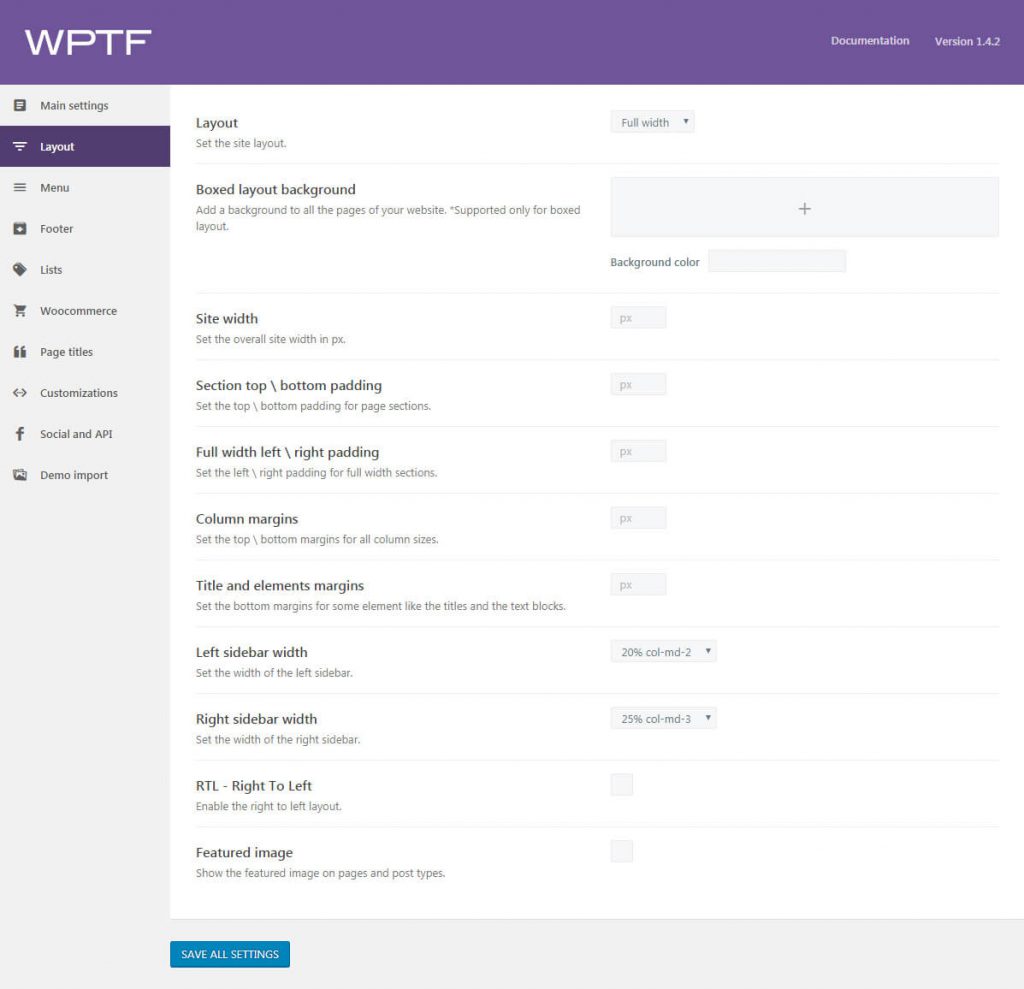This screenshot has height=989, width=1024.
Task: Click the Demo import image icon
Action: (20, 474)
